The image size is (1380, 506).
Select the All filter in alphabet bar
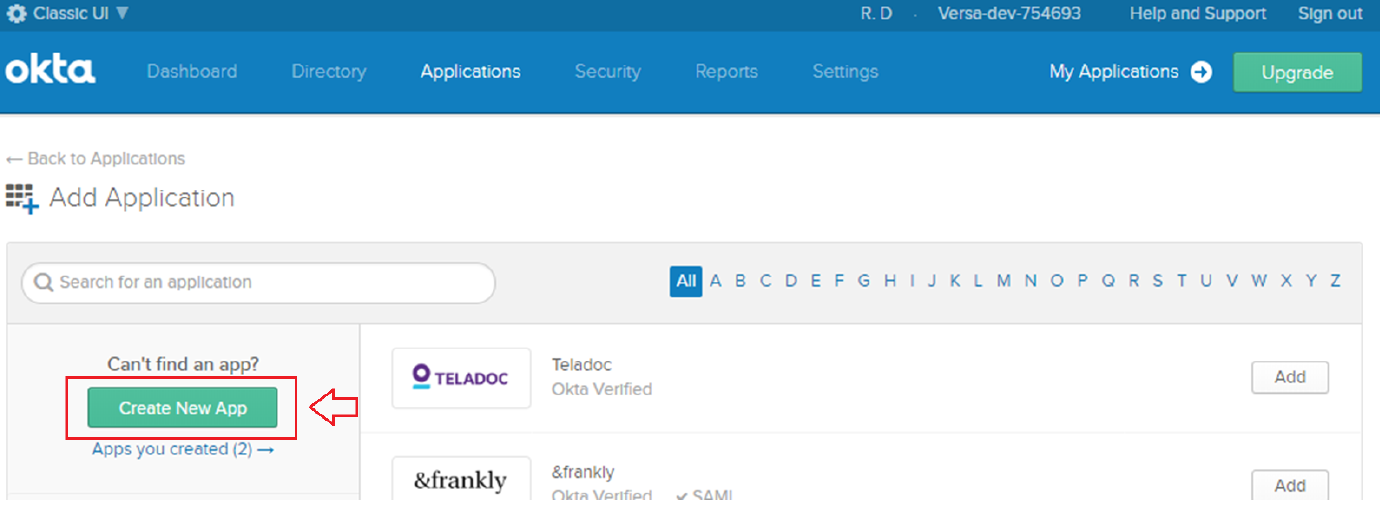[x=686, y=281]
